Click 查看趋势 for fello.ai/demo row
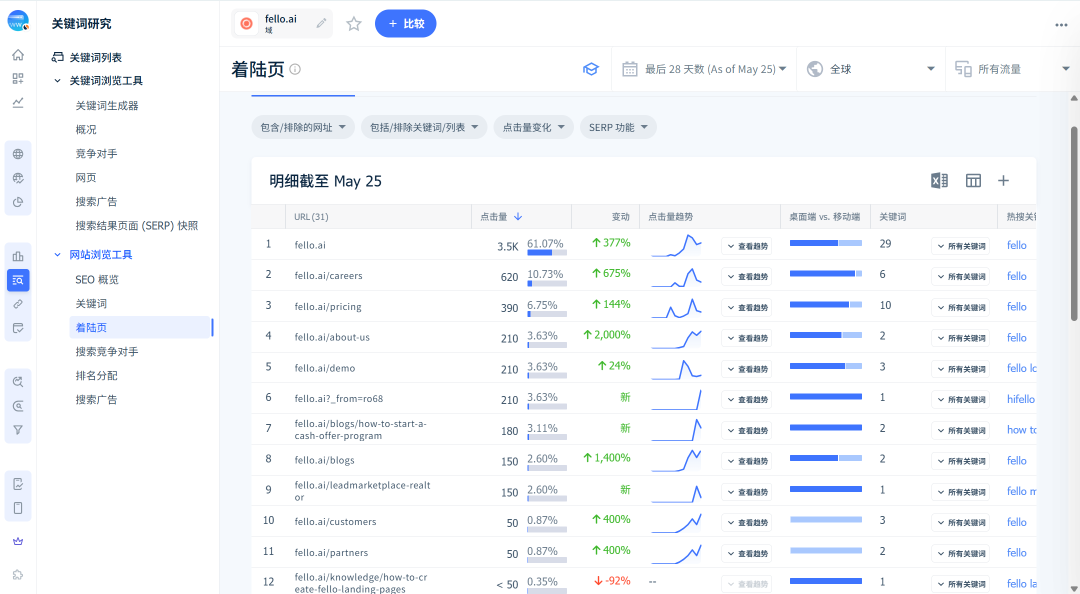Viewport: 1080px width, 594px height. (747, 369)
